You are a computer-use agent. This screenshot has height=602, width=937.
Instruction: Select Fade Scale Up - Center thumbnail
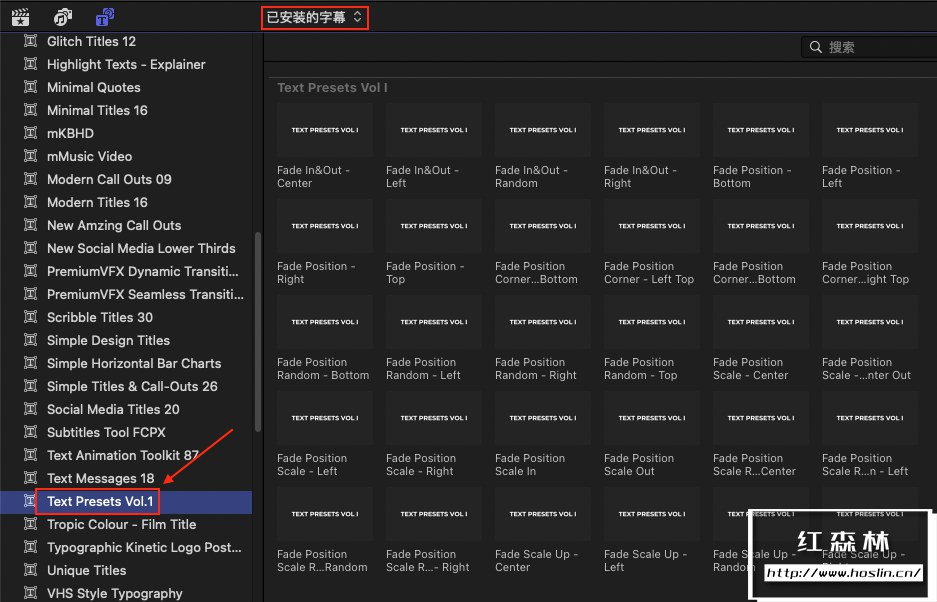coord(543,514)
